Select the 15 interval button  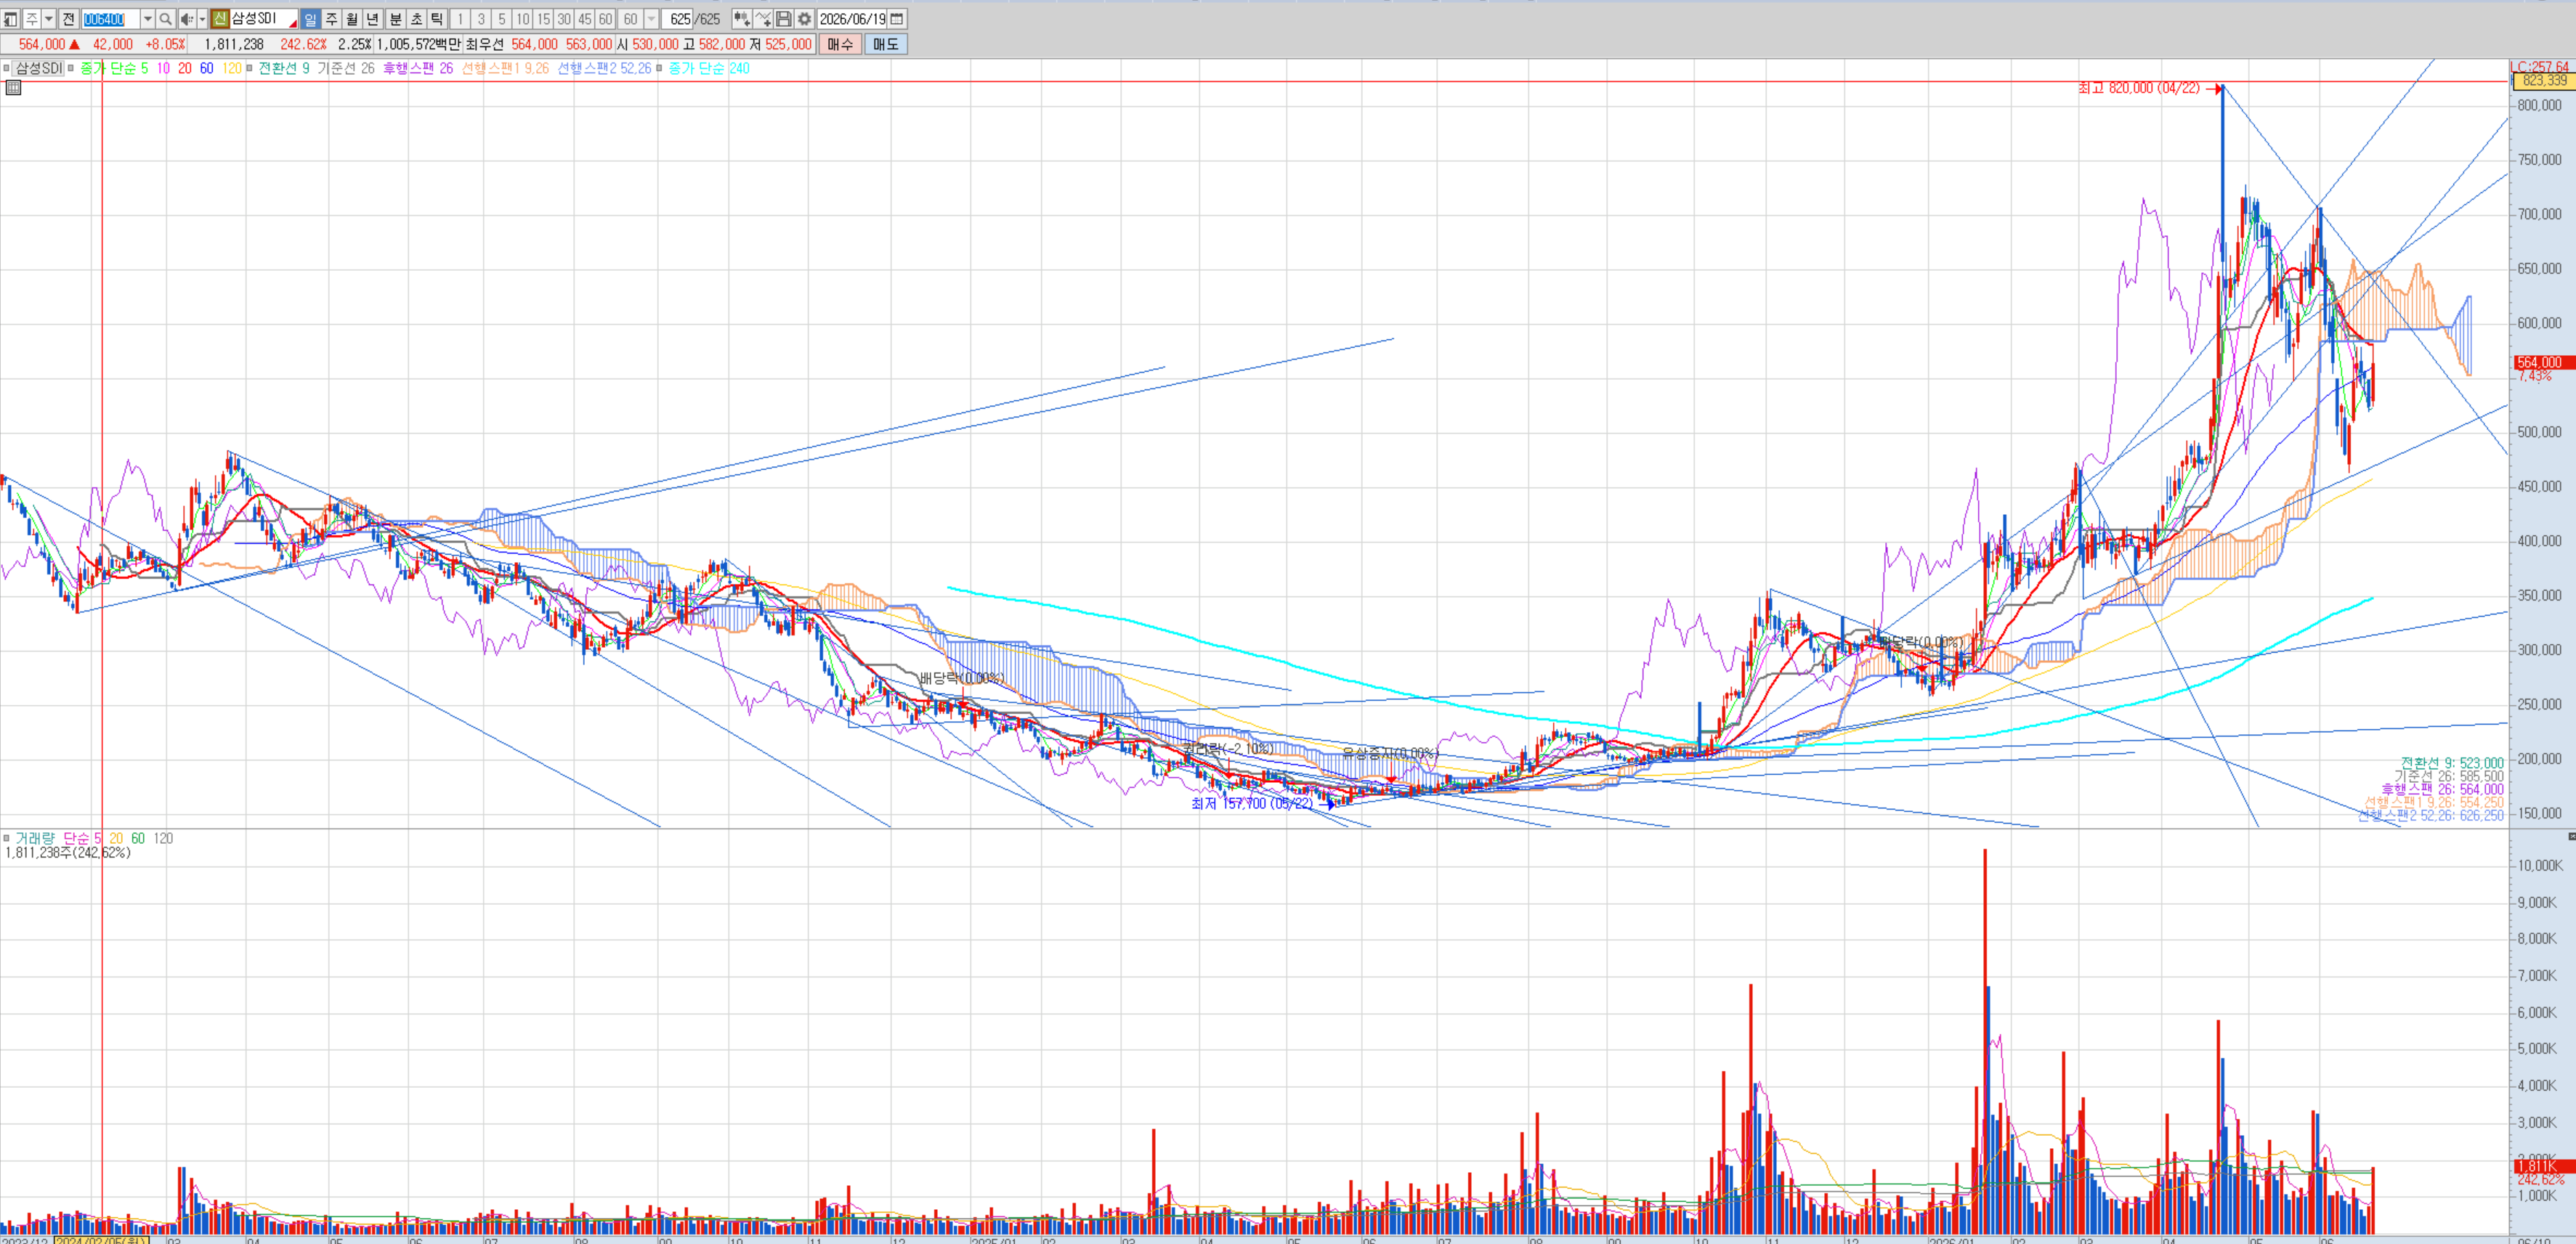point(544,19)
